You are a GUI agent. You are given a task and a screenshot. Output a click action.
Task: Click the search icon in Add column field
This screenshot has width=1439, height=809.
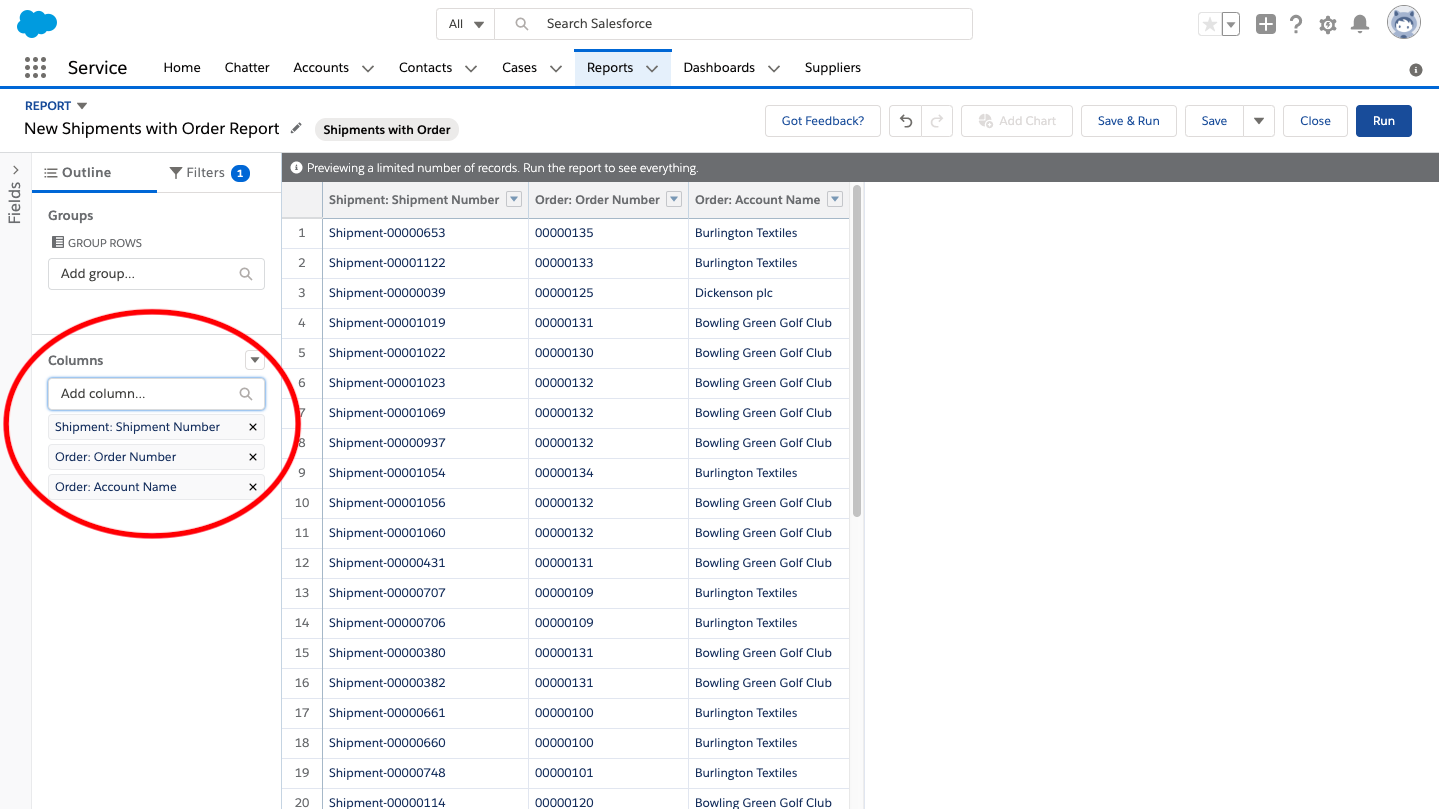pyautogui.click(x=246, y=394)
